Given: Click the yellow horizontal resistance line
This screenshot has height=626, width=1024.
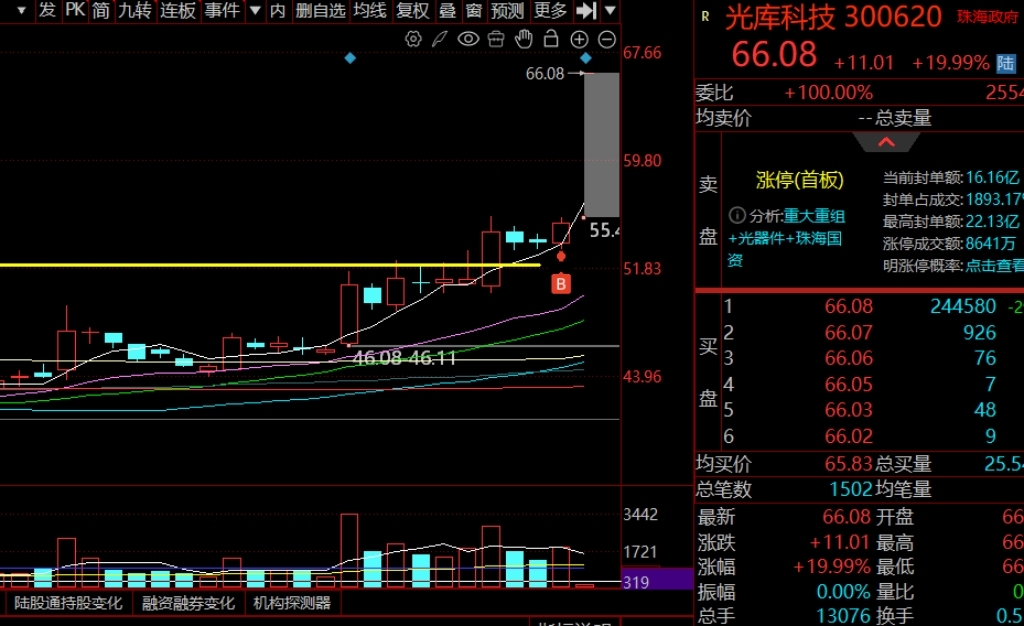Looking at the screenshot, I should [x=270, y=265].
